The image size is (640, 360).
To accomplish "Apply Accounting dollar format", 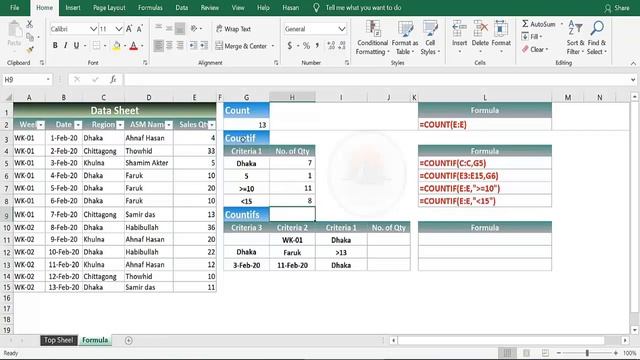I will coord(290,46).
